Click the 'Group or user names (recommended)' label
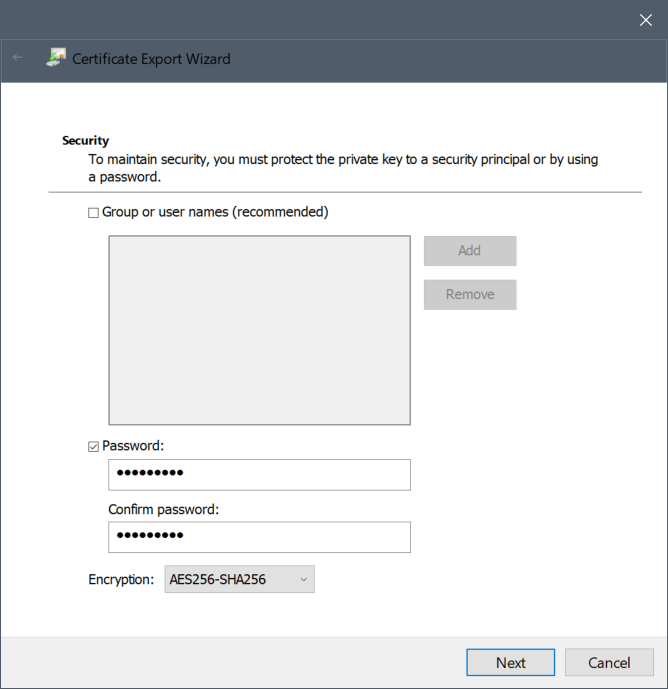Viewport: 668px width, 689px height. tap(215, 212)
